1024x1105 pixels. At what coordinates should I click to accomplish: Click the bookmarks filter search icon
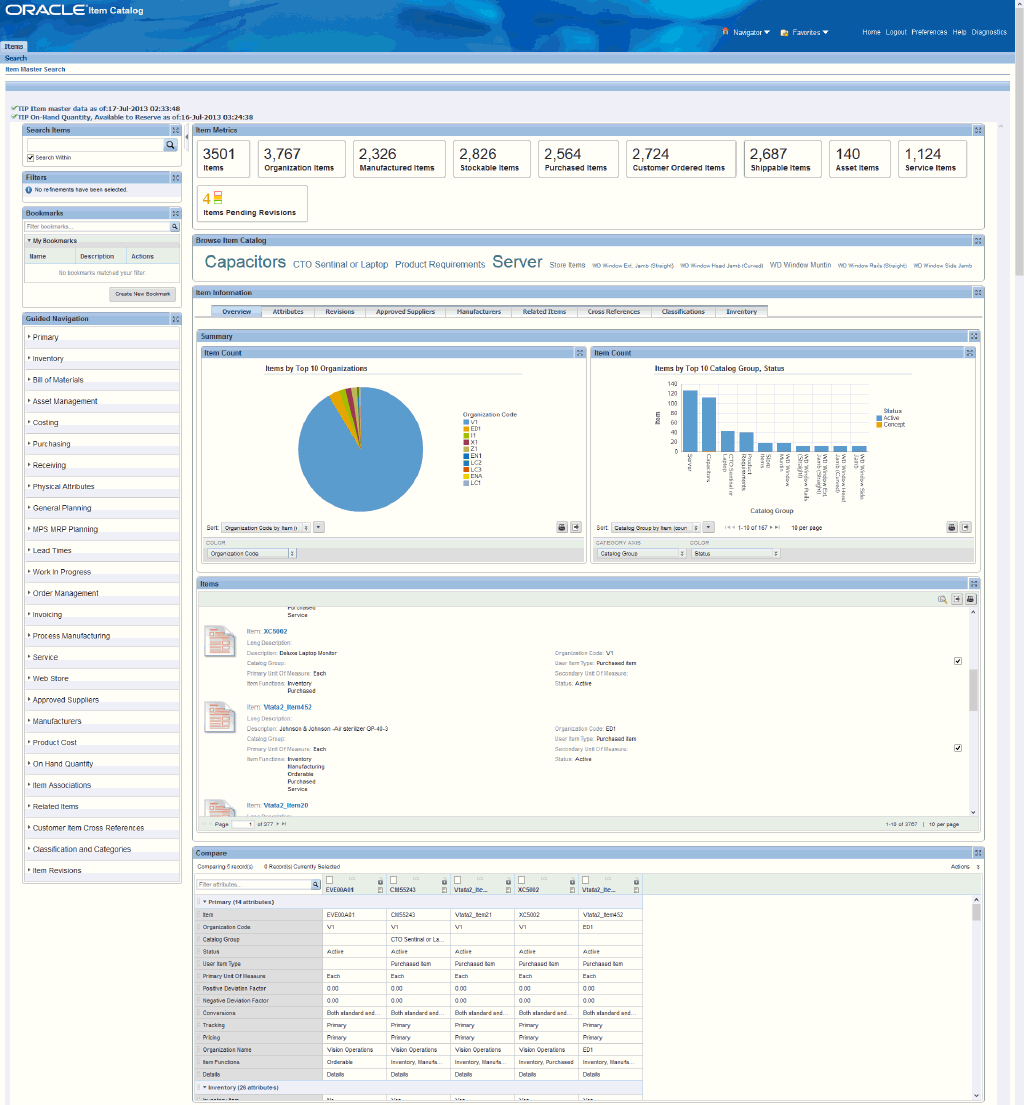coord(174,227)
